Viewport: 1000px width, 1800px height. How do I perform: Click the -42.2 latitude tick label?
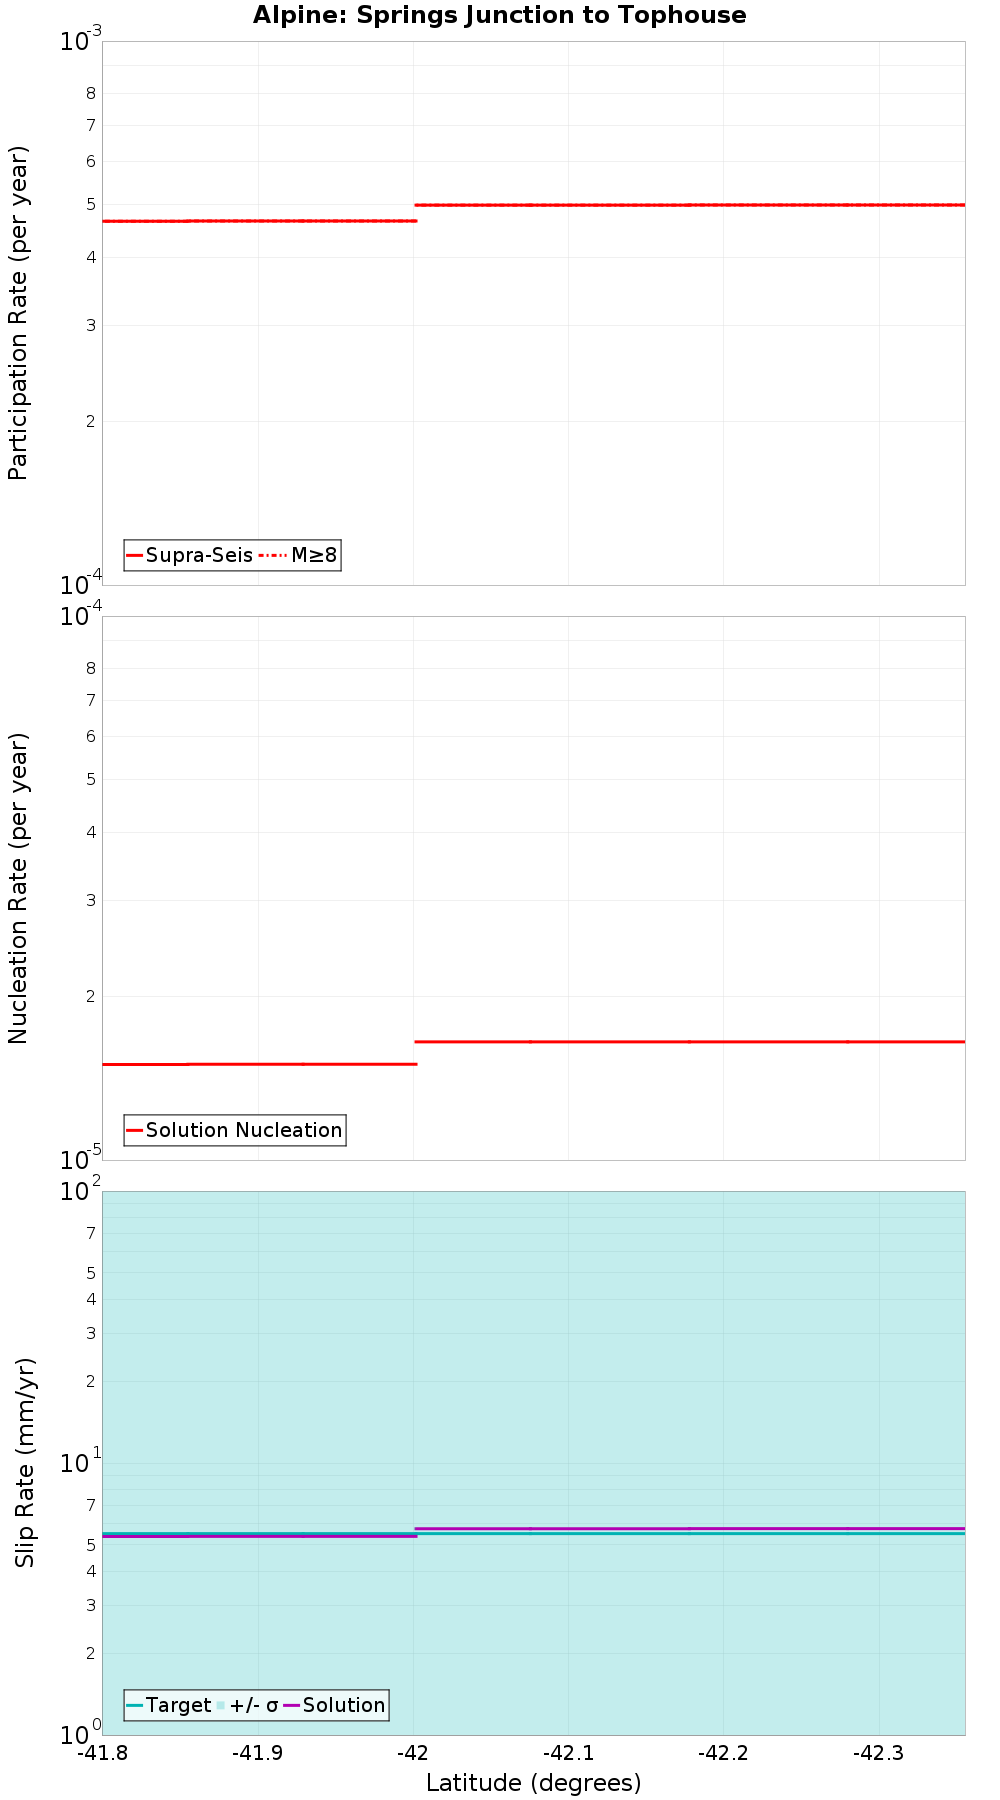723,1752
